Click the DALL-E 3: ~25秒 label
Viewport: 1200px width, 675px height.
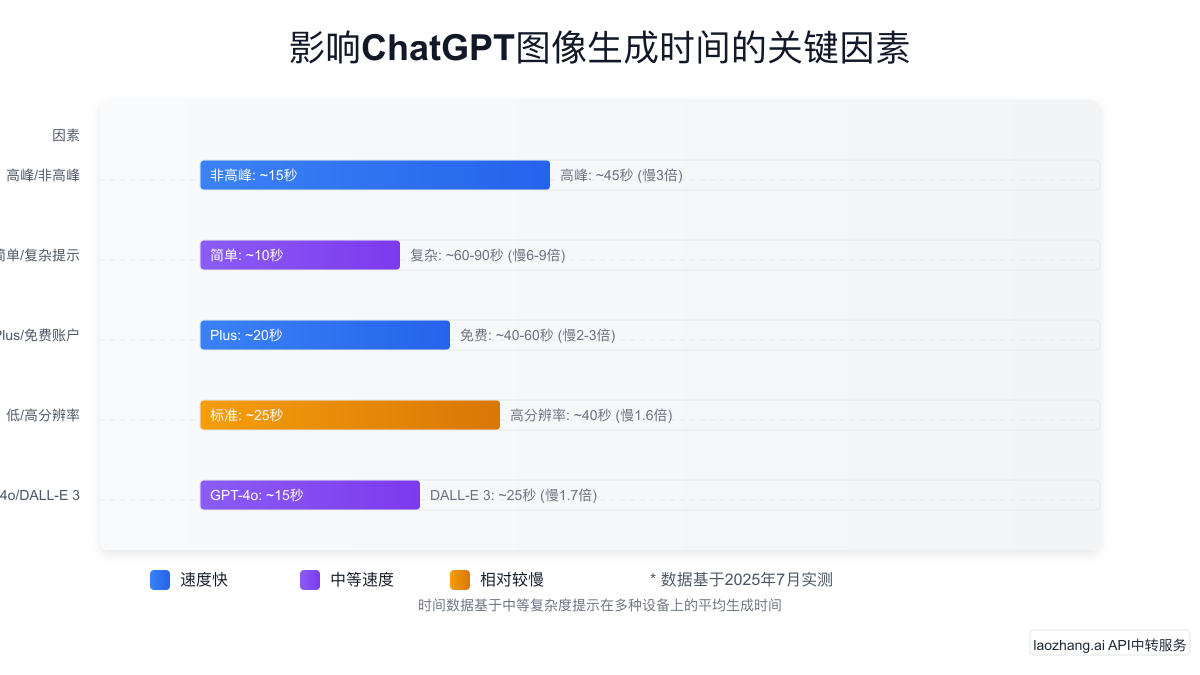(513, 496)
